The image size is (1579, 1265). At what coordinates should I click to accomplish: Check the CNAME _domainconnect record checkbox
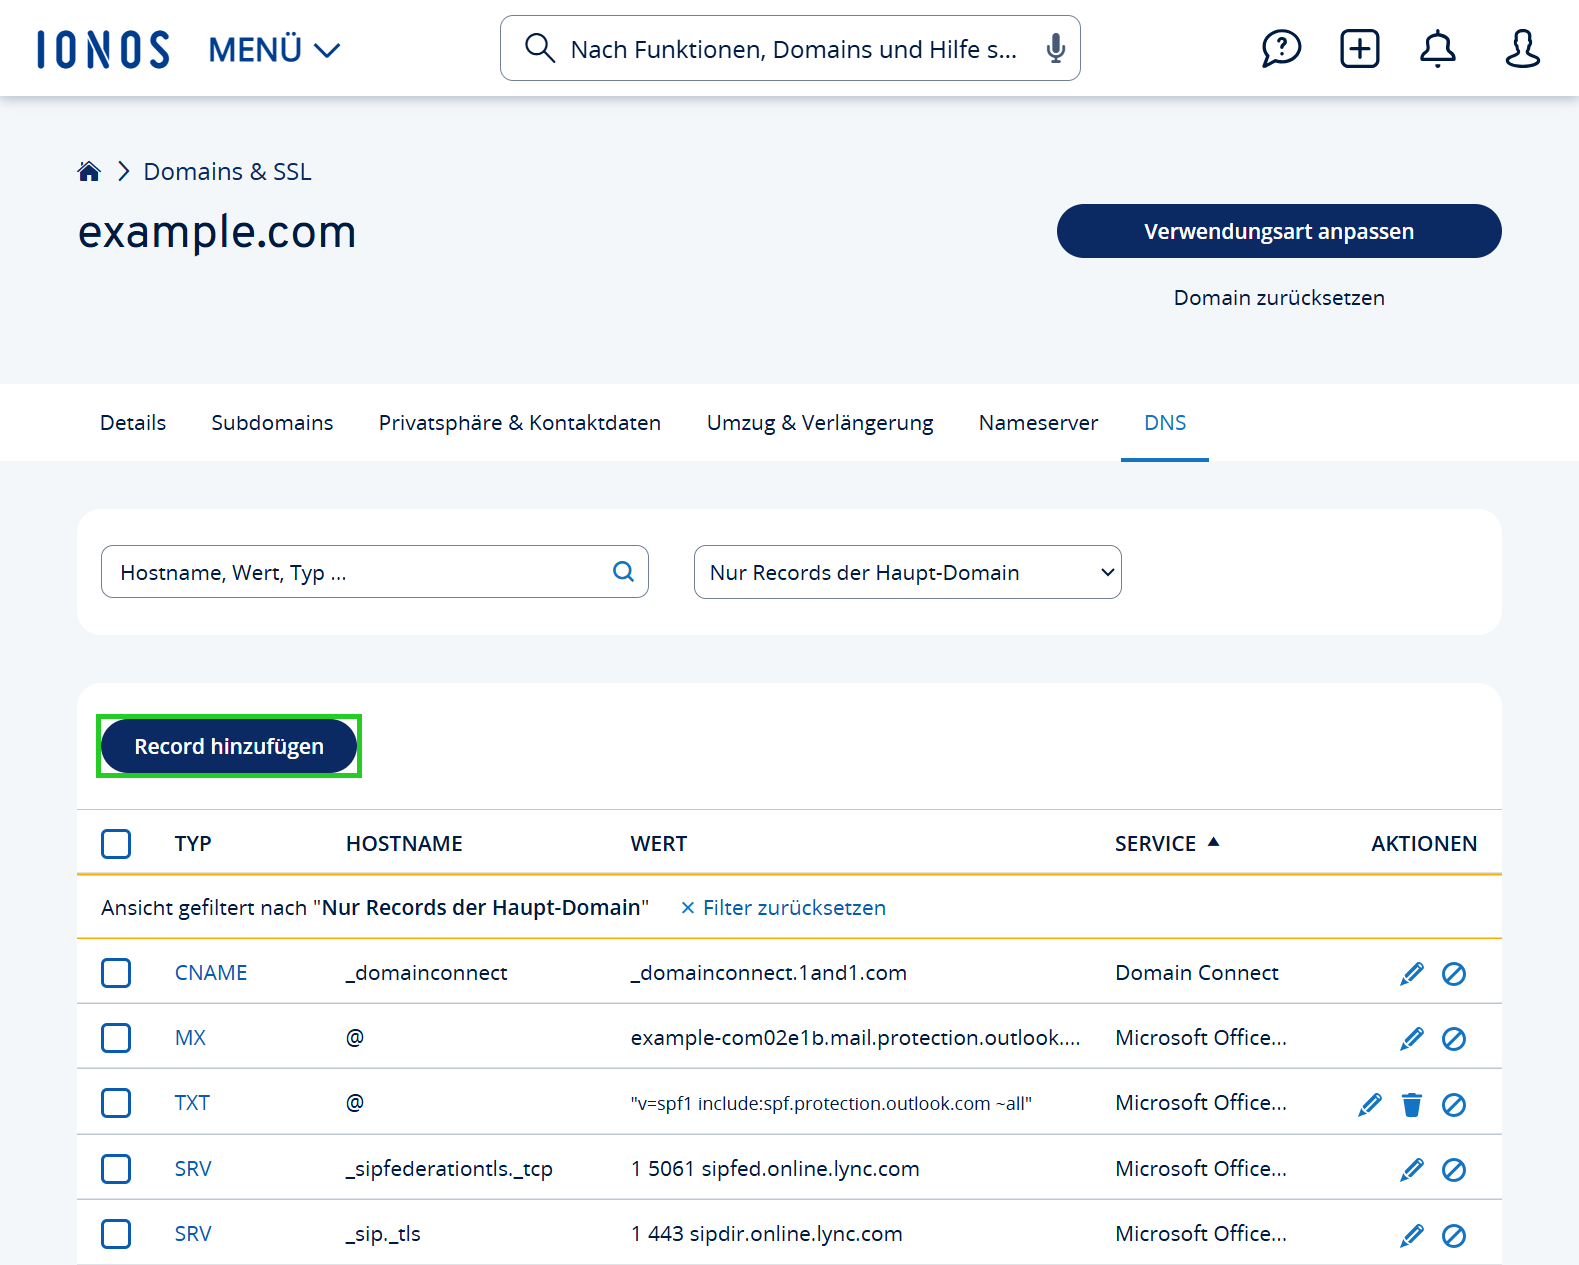(116, 972)
